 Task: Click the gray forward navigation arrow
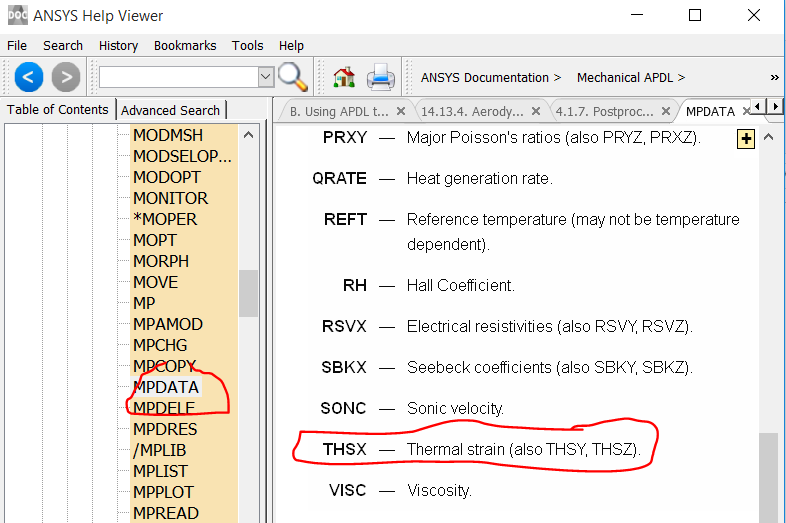tap(66, 77)
